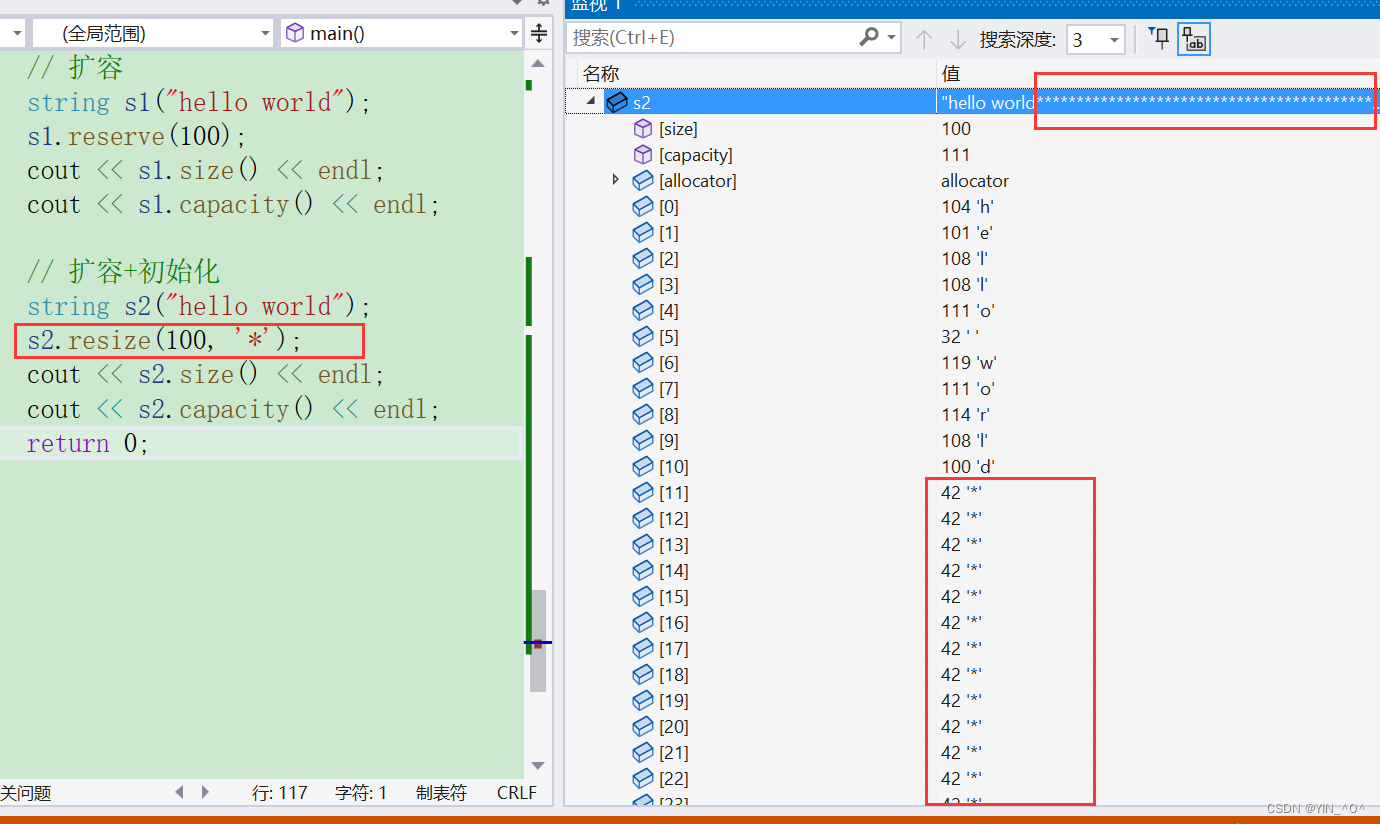The width and height of the screenshot is (1380, 824).
Task: Collapse the s2 variable tree node
Action: [x=590, y=102]
